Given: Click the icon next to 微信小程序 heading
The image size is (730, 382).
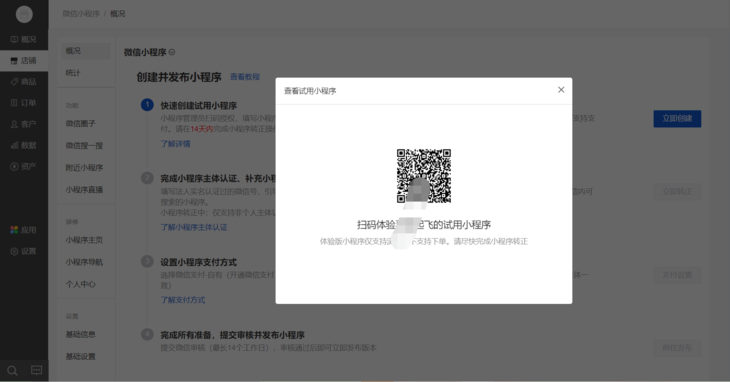Looking at the screenshot, I should 172,52.
